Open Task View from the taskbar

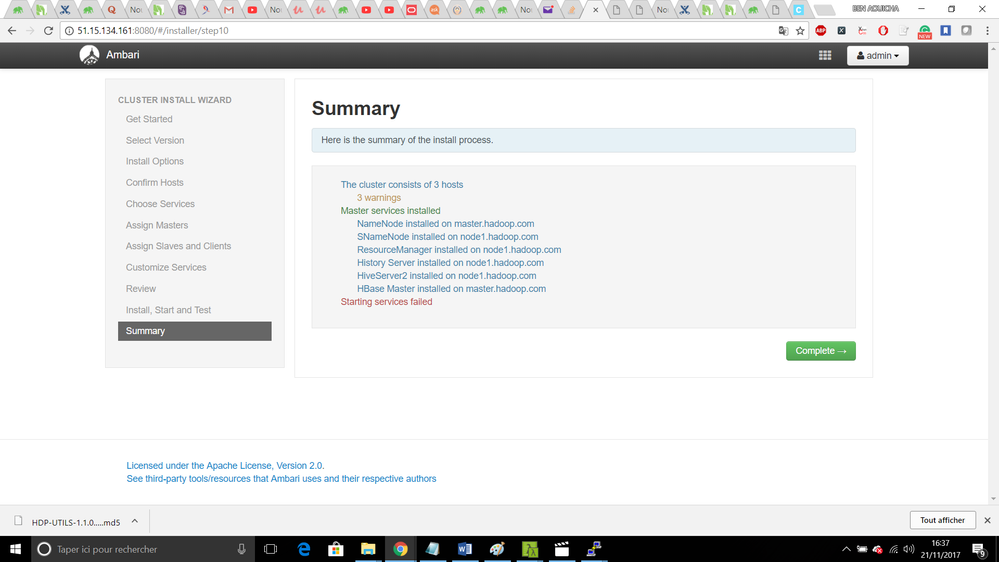pyautogui.click(x=270, y=549)
